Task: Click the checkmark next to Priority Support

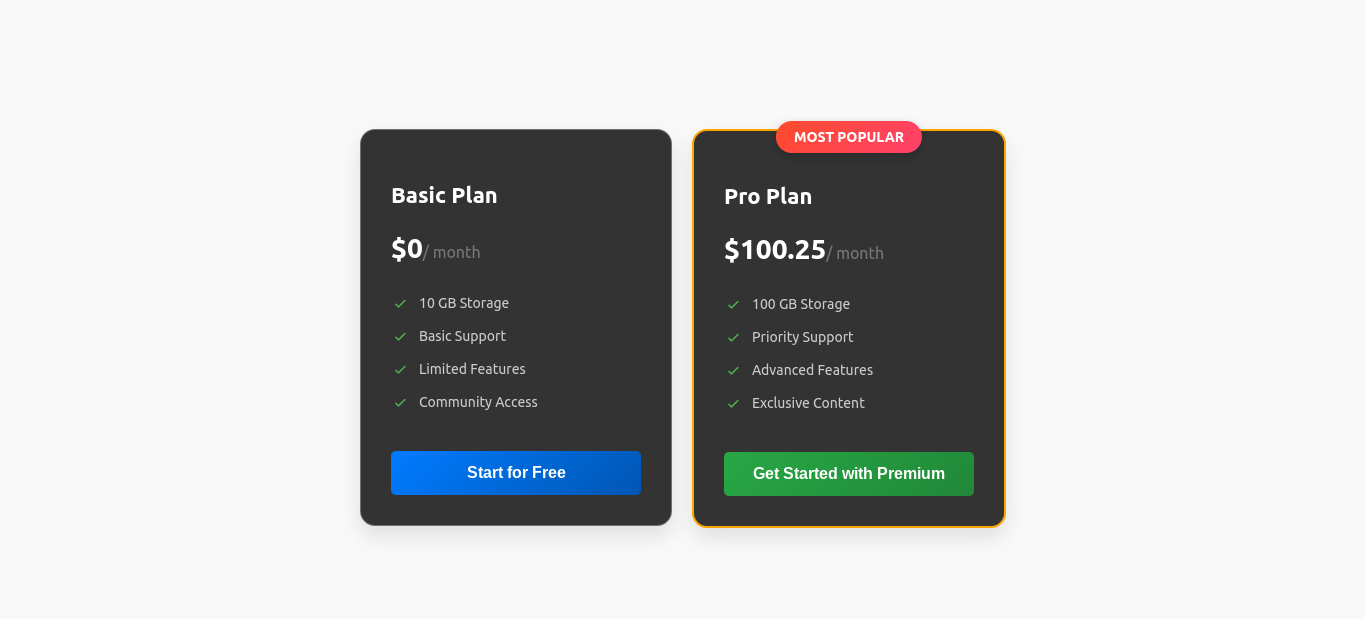Action: coord(733,337)
